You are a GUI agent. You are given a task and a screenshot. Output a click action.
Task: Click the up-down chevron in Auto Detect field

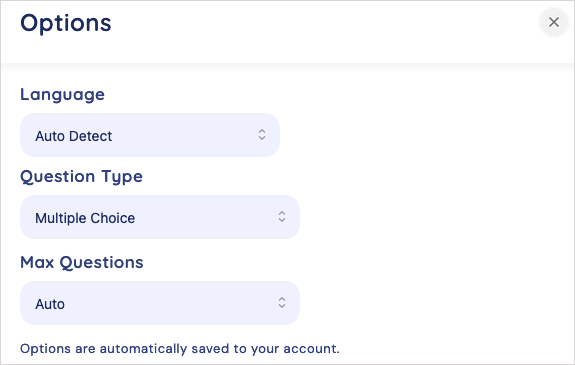262,135
